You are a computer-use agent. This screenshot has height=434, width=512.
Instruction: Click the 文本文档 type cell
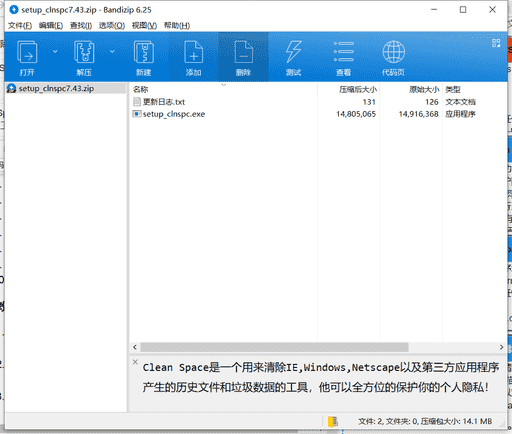460,102
